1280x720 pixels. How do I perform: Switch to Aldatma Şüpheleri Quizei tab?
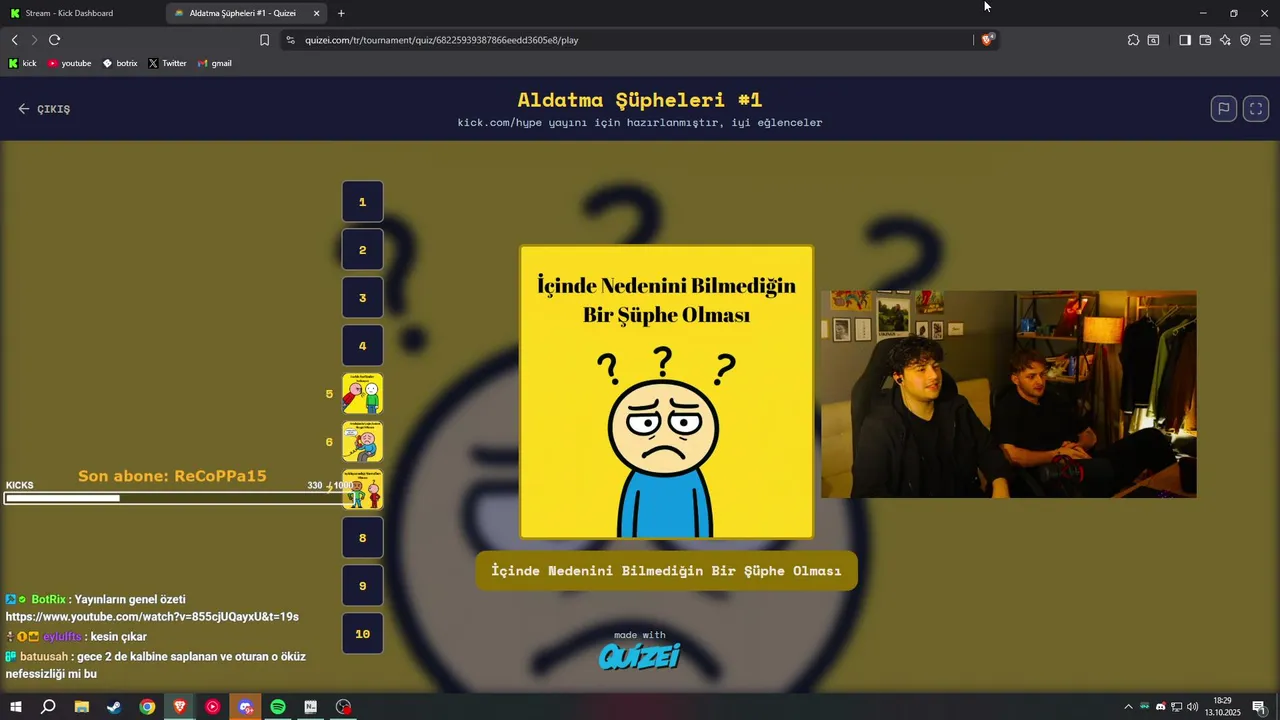click(245, 13)
